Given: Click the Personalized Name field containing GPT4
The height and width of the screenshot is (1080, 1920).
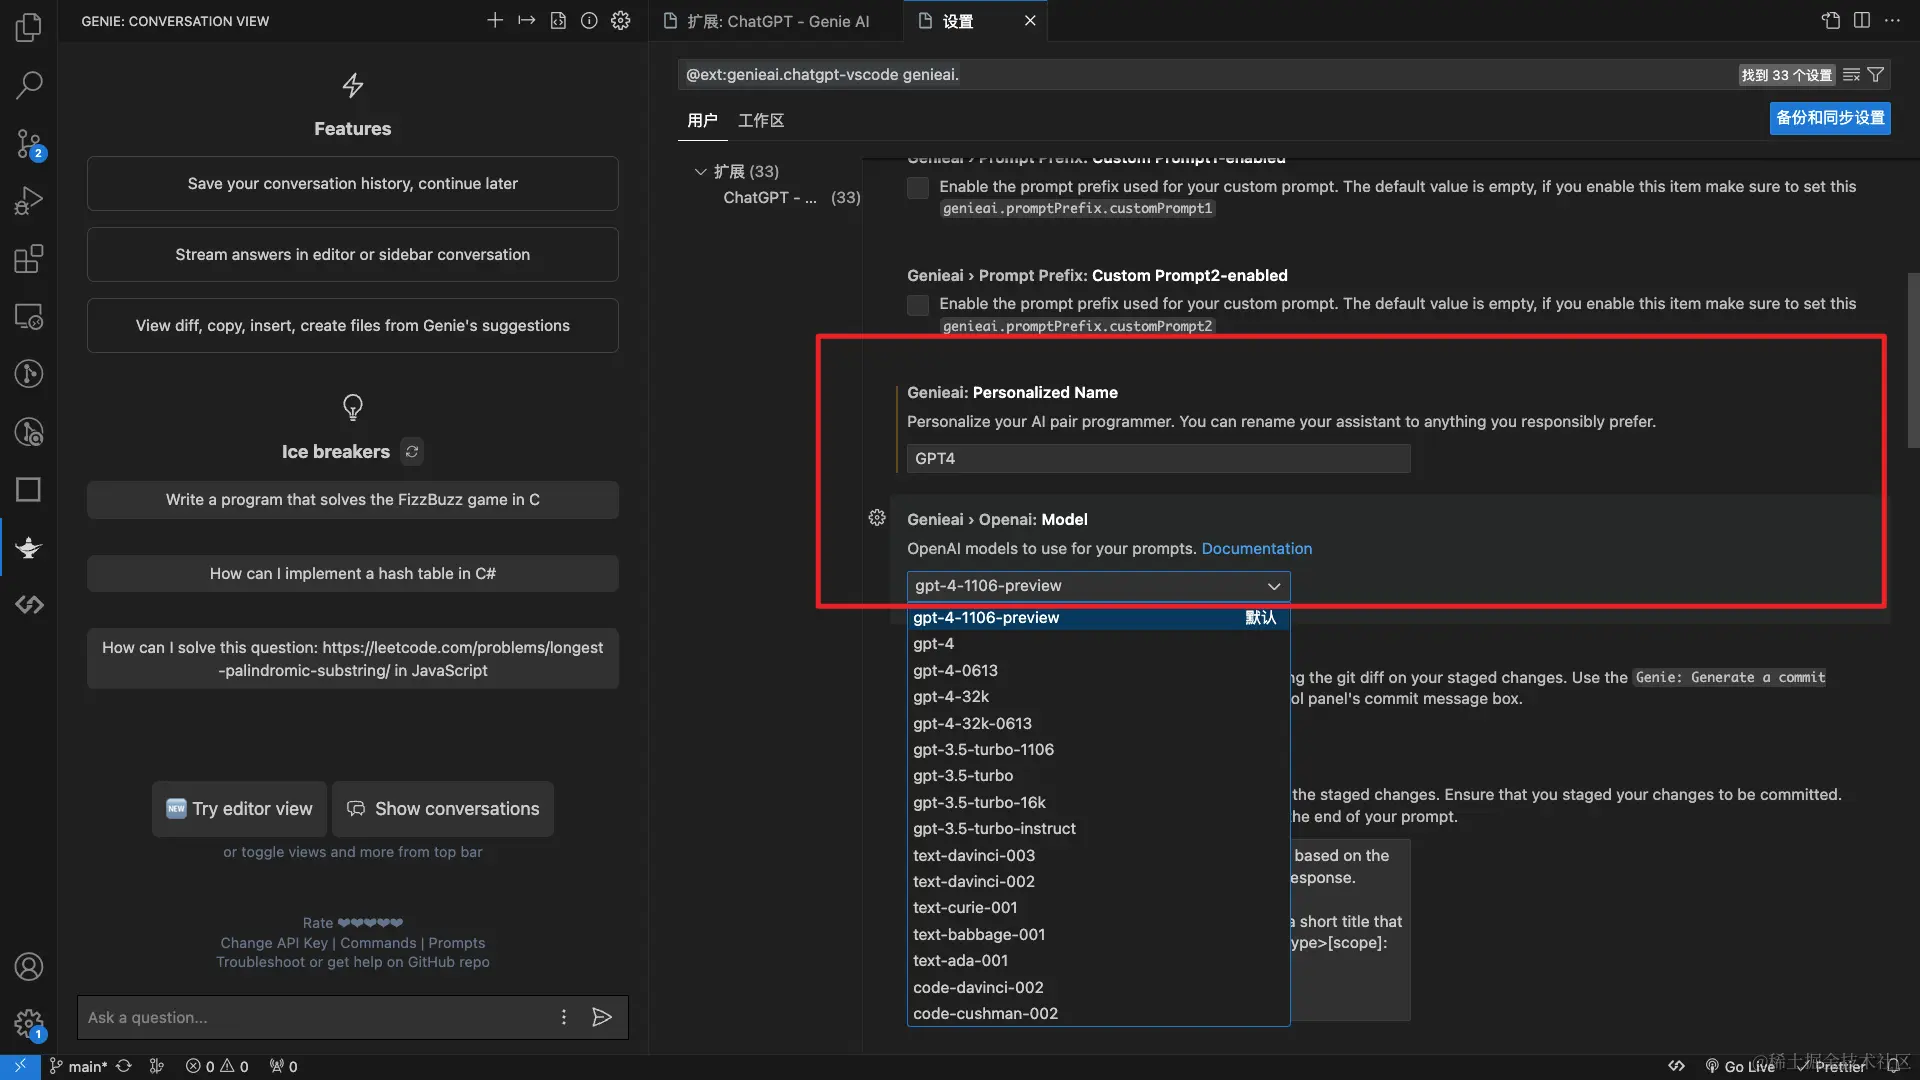Looking at the screenshot, I should click(1158, 459).
